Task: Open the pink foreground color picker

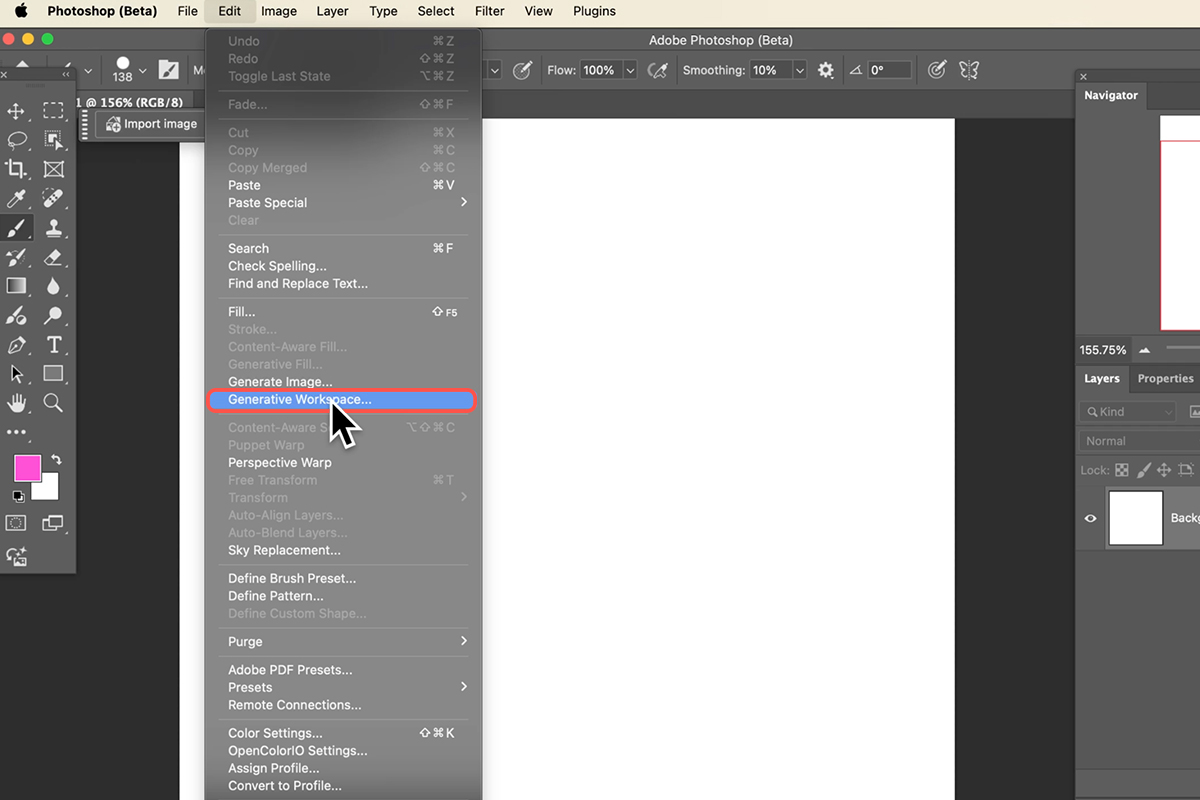Action: coord(26,466)
